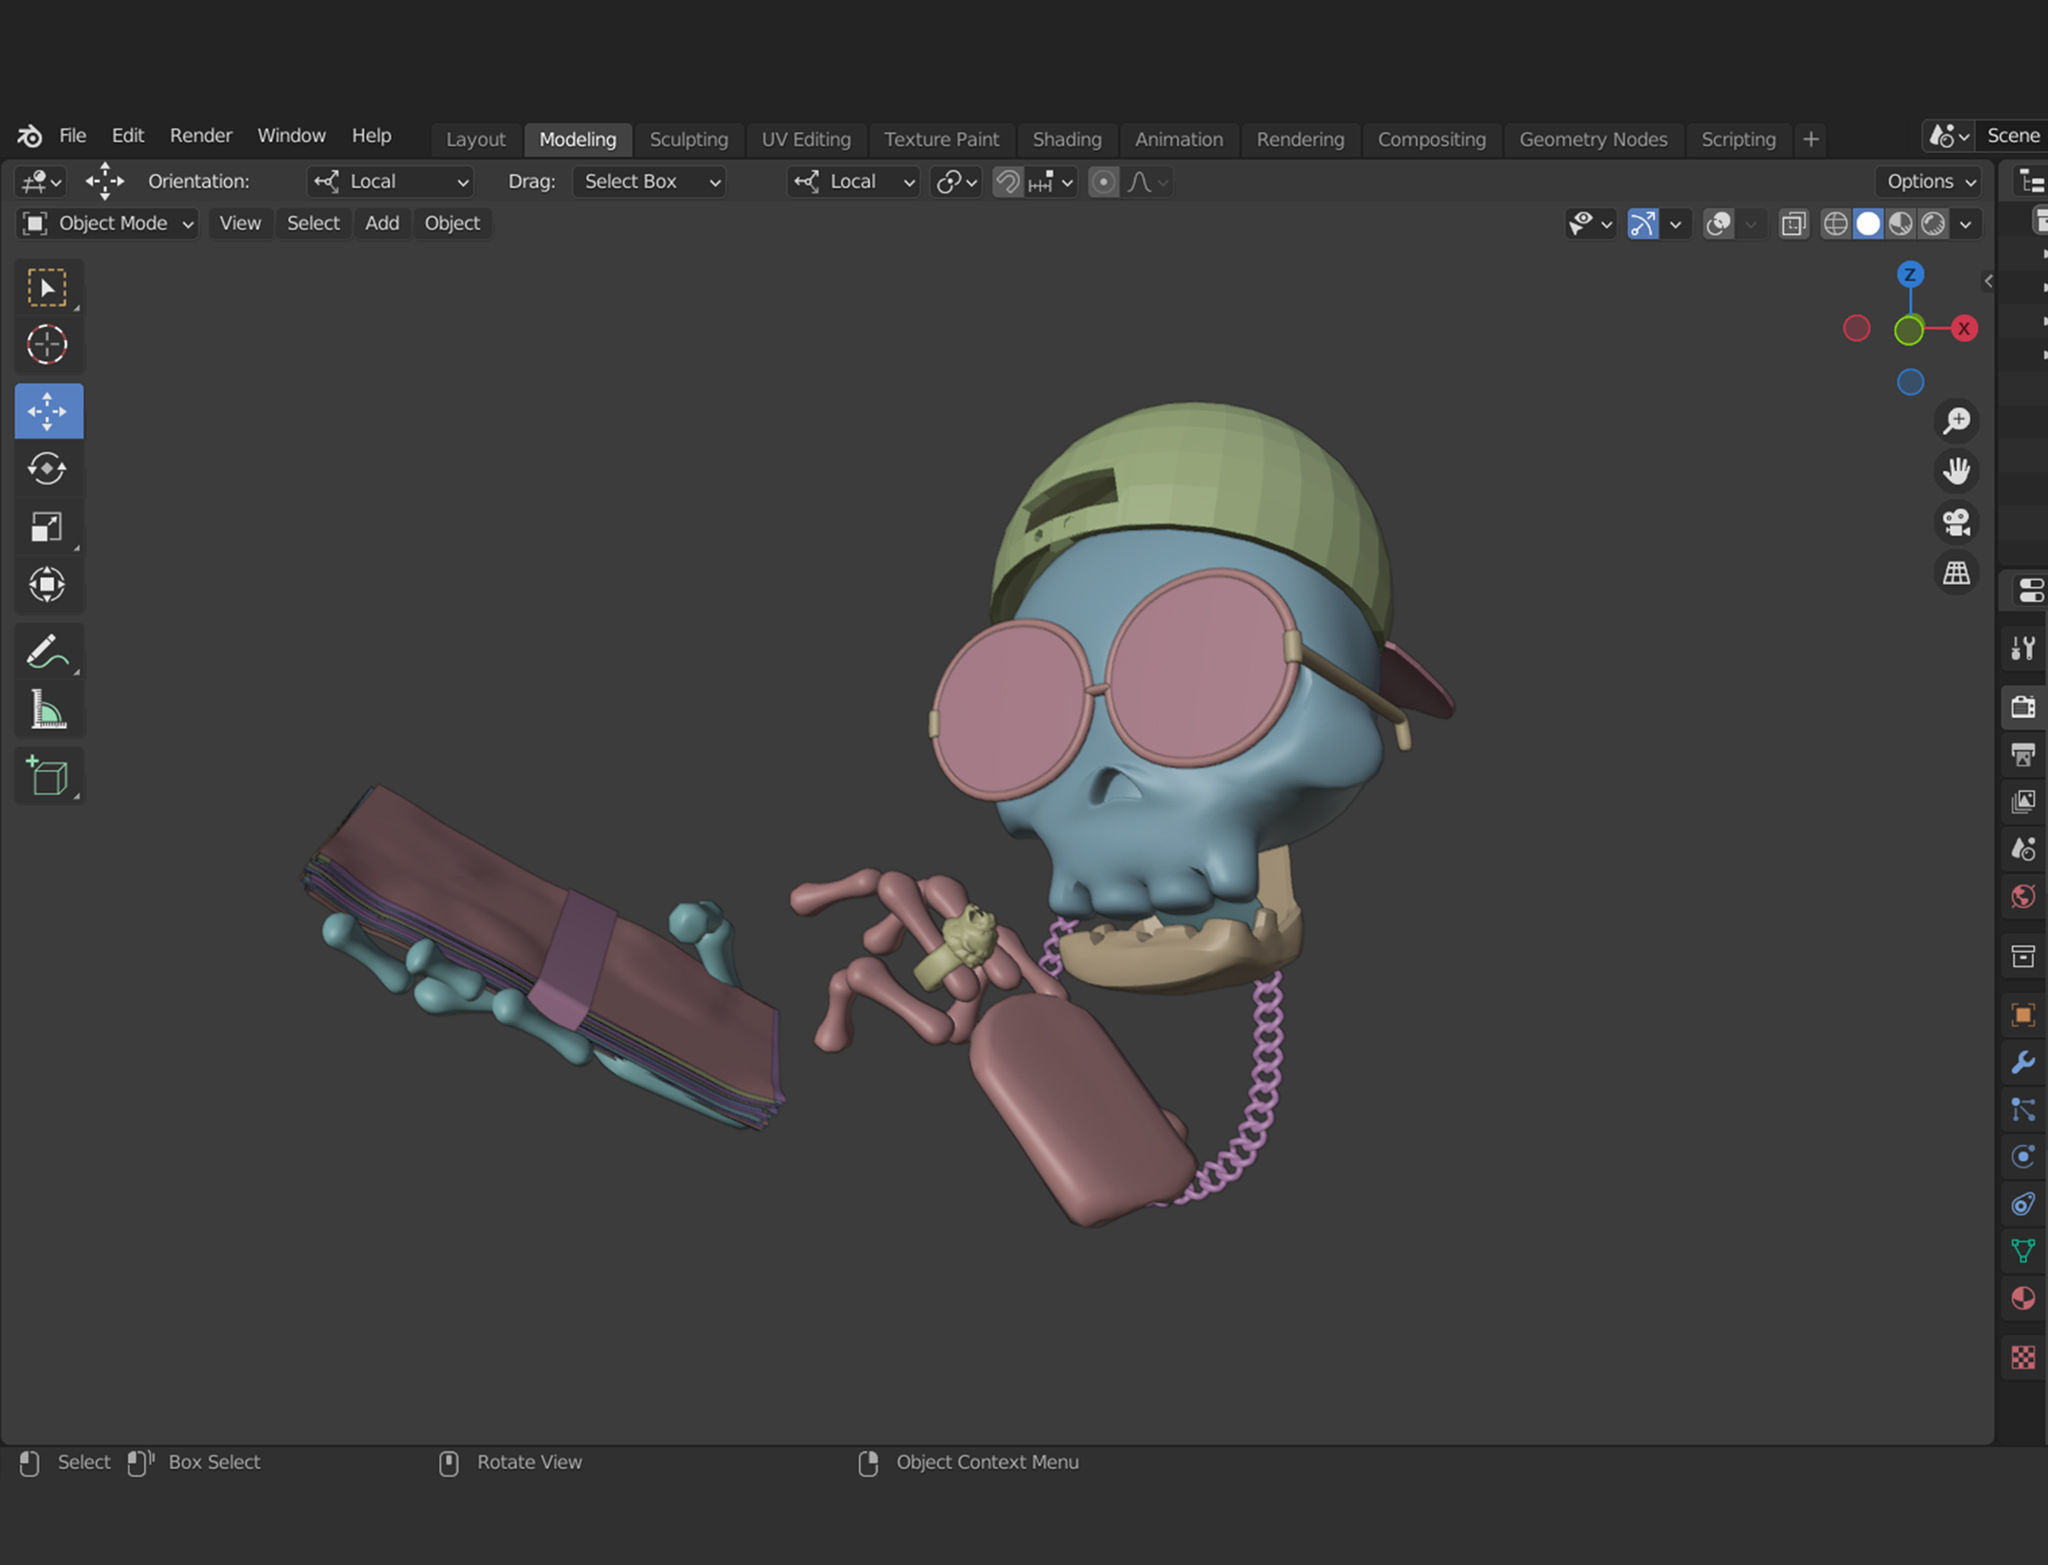The image size is (2048, 1565).
Task: Add a new workspace with plus button
Action: tap(1811, 139)
